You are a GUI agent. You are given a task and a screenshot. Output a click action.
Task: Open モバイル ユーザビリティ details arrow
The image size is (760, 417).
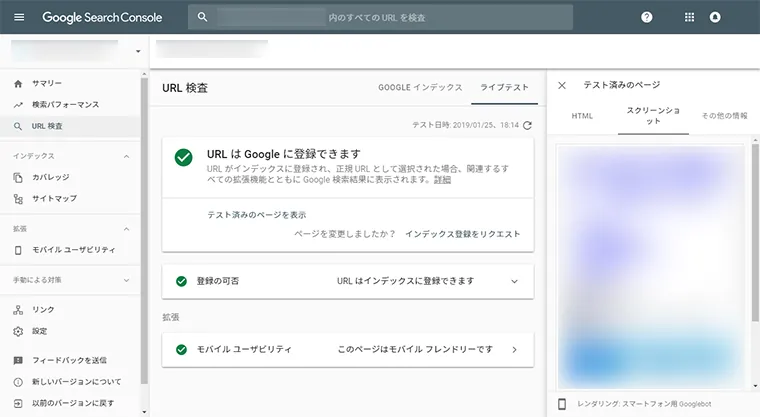[x=514, y=350]
